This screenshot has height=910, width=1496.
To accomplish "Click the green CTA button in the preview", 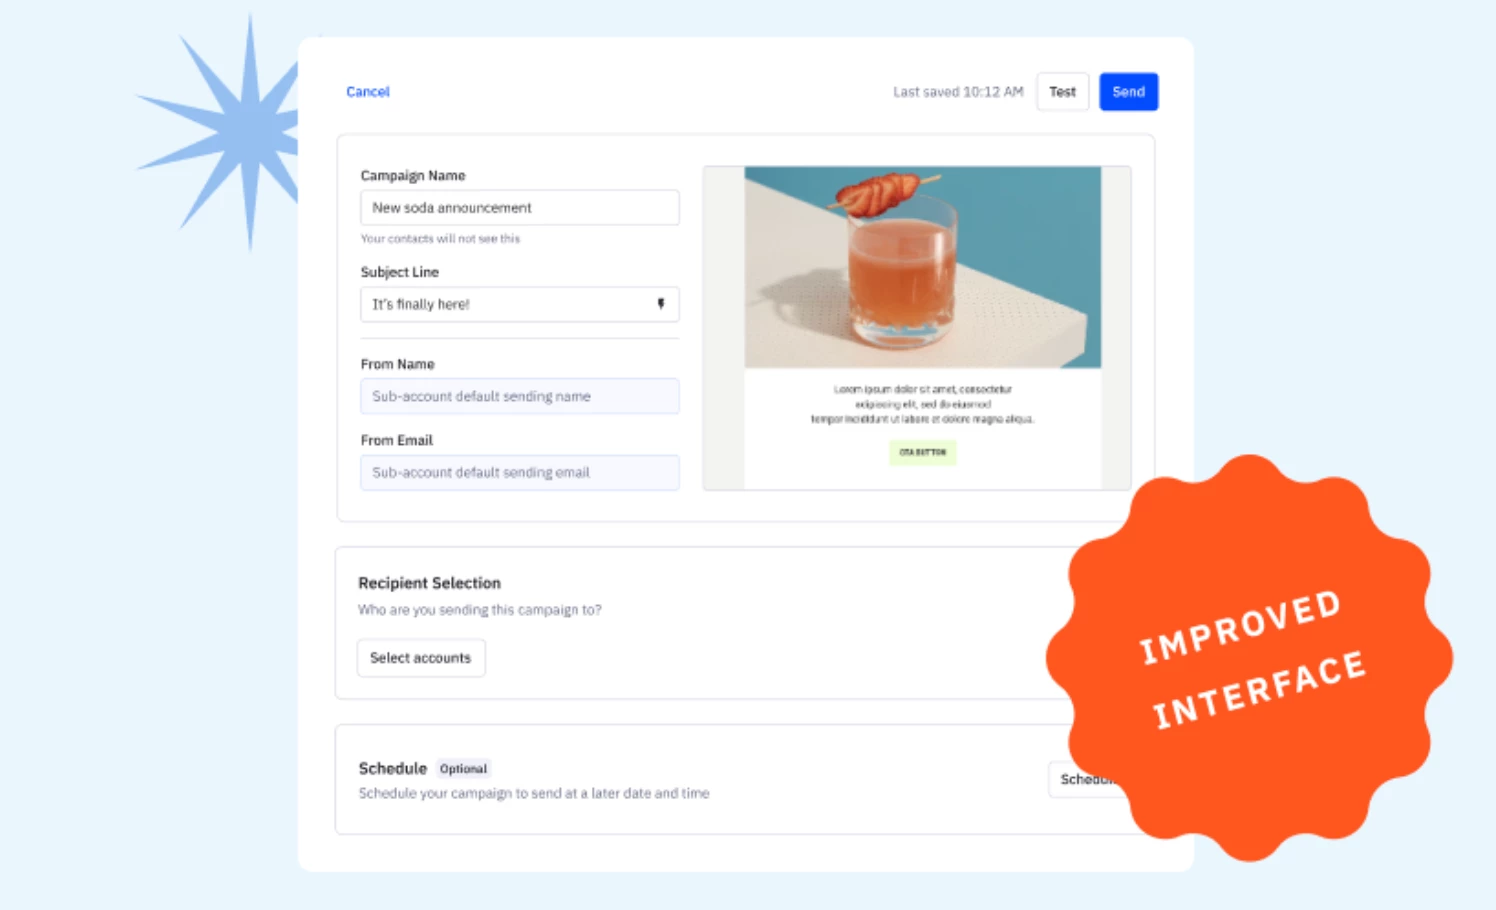I will 922,452.
